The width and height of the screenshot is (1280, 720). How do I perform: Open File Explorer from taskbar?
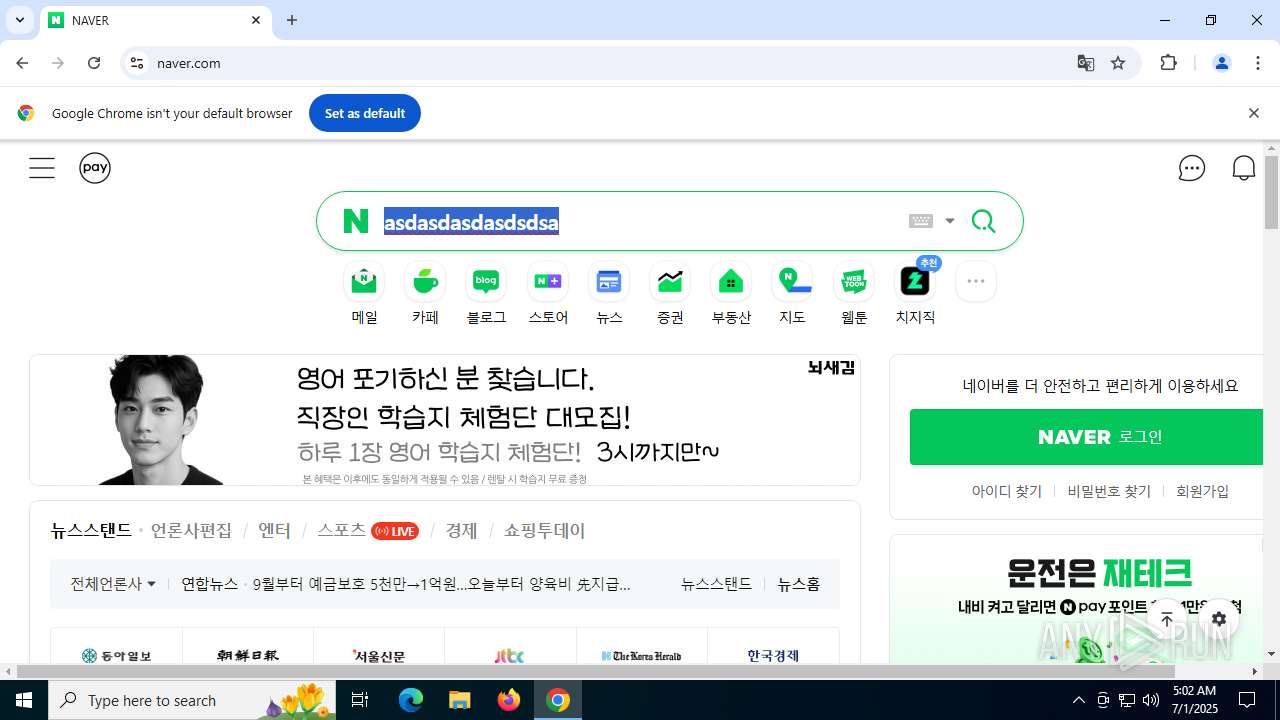coord(460,700)
